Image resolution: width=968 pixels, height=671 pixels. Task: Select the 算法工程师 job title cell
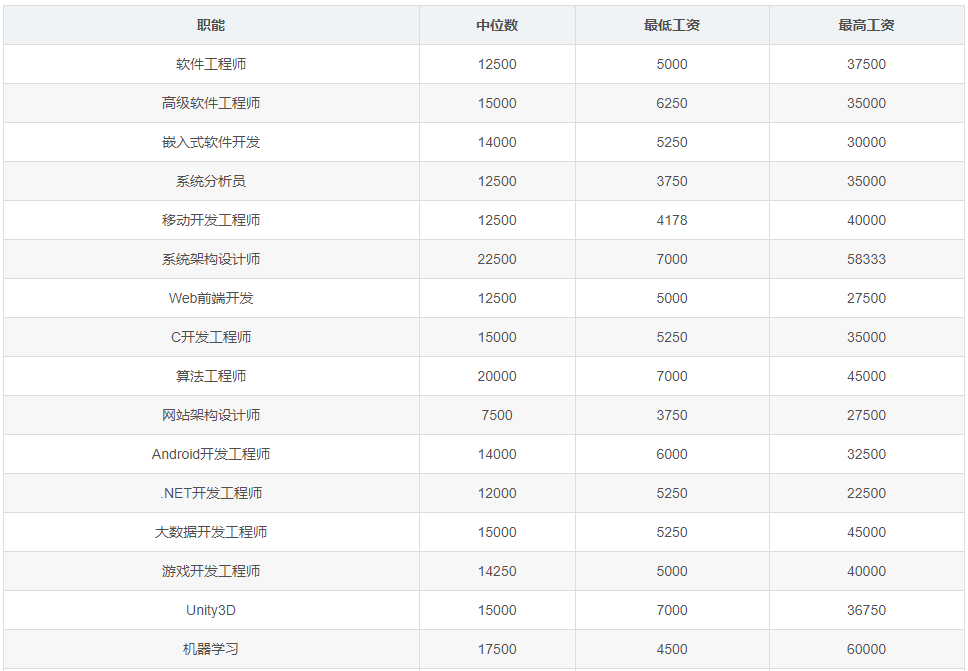click(211, 376)
